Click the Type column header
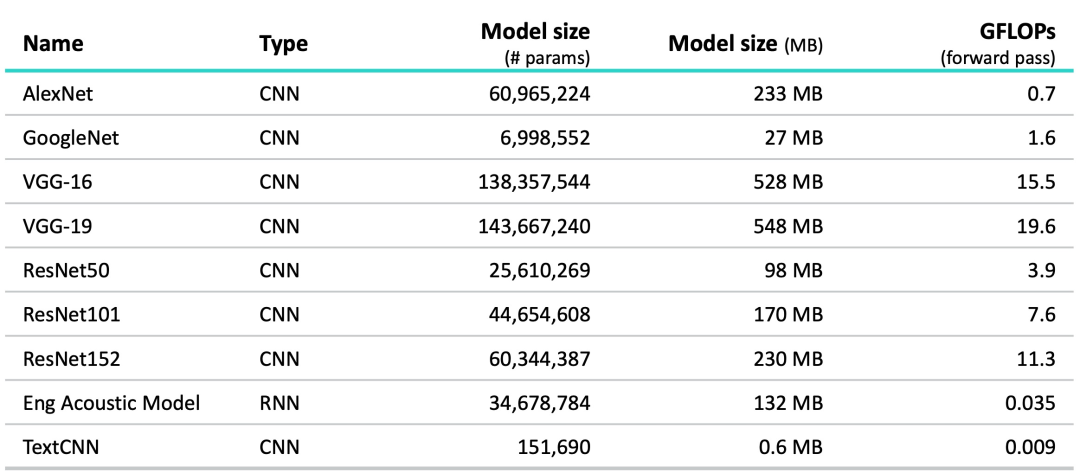This screenshot has width=1080, height=473. click(283, 44)
